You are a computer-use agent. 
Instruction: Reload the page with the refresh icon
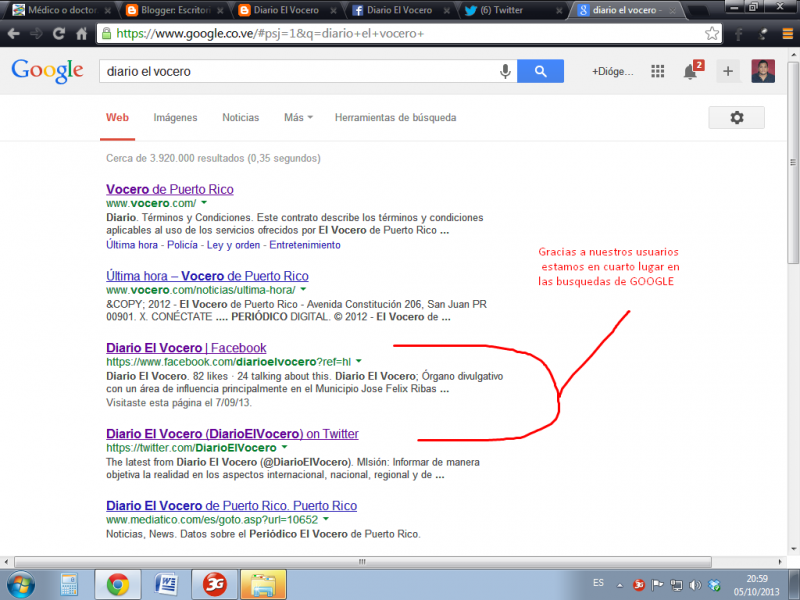59,34
